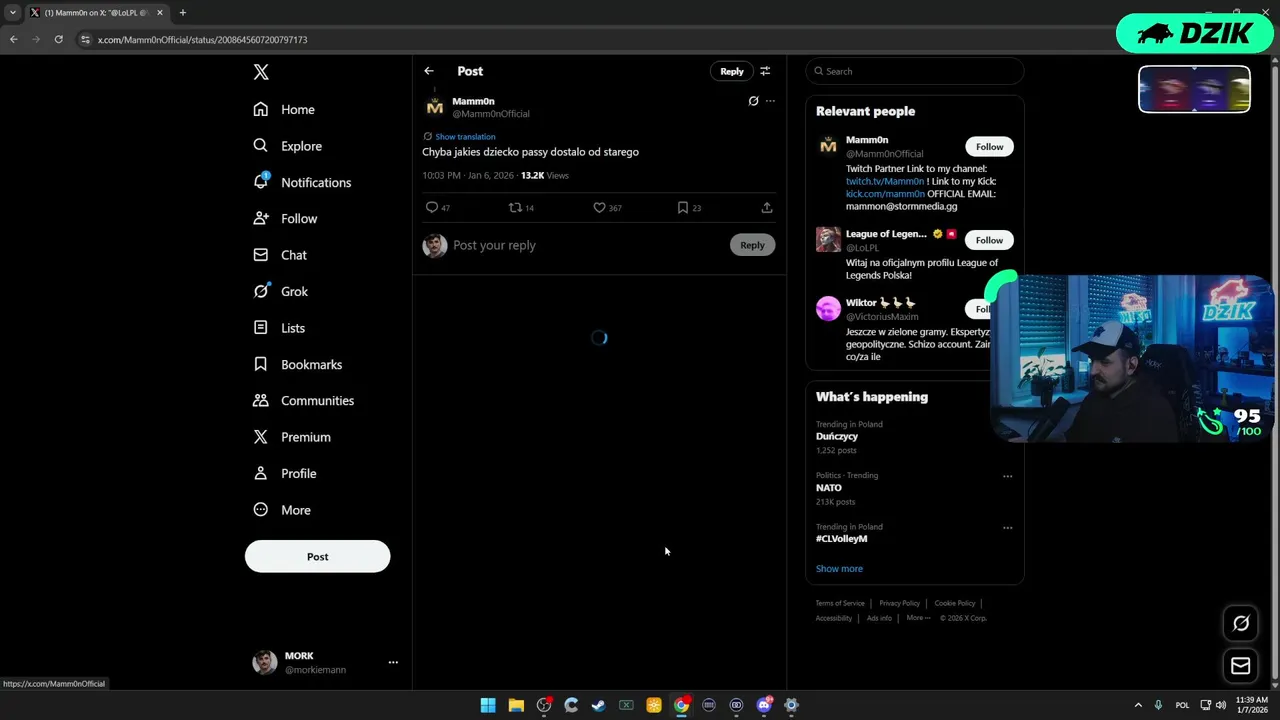Viewport: 1280px width, 720px height.
Task: Open the Duńczycy trending topic
Action: point(837,436)
